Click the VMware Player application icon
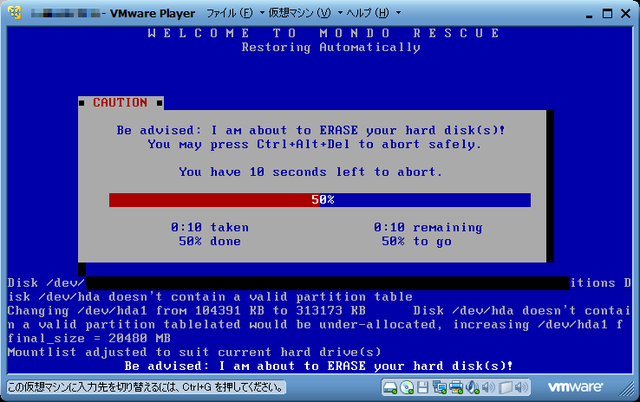 (x=15, y=13)
